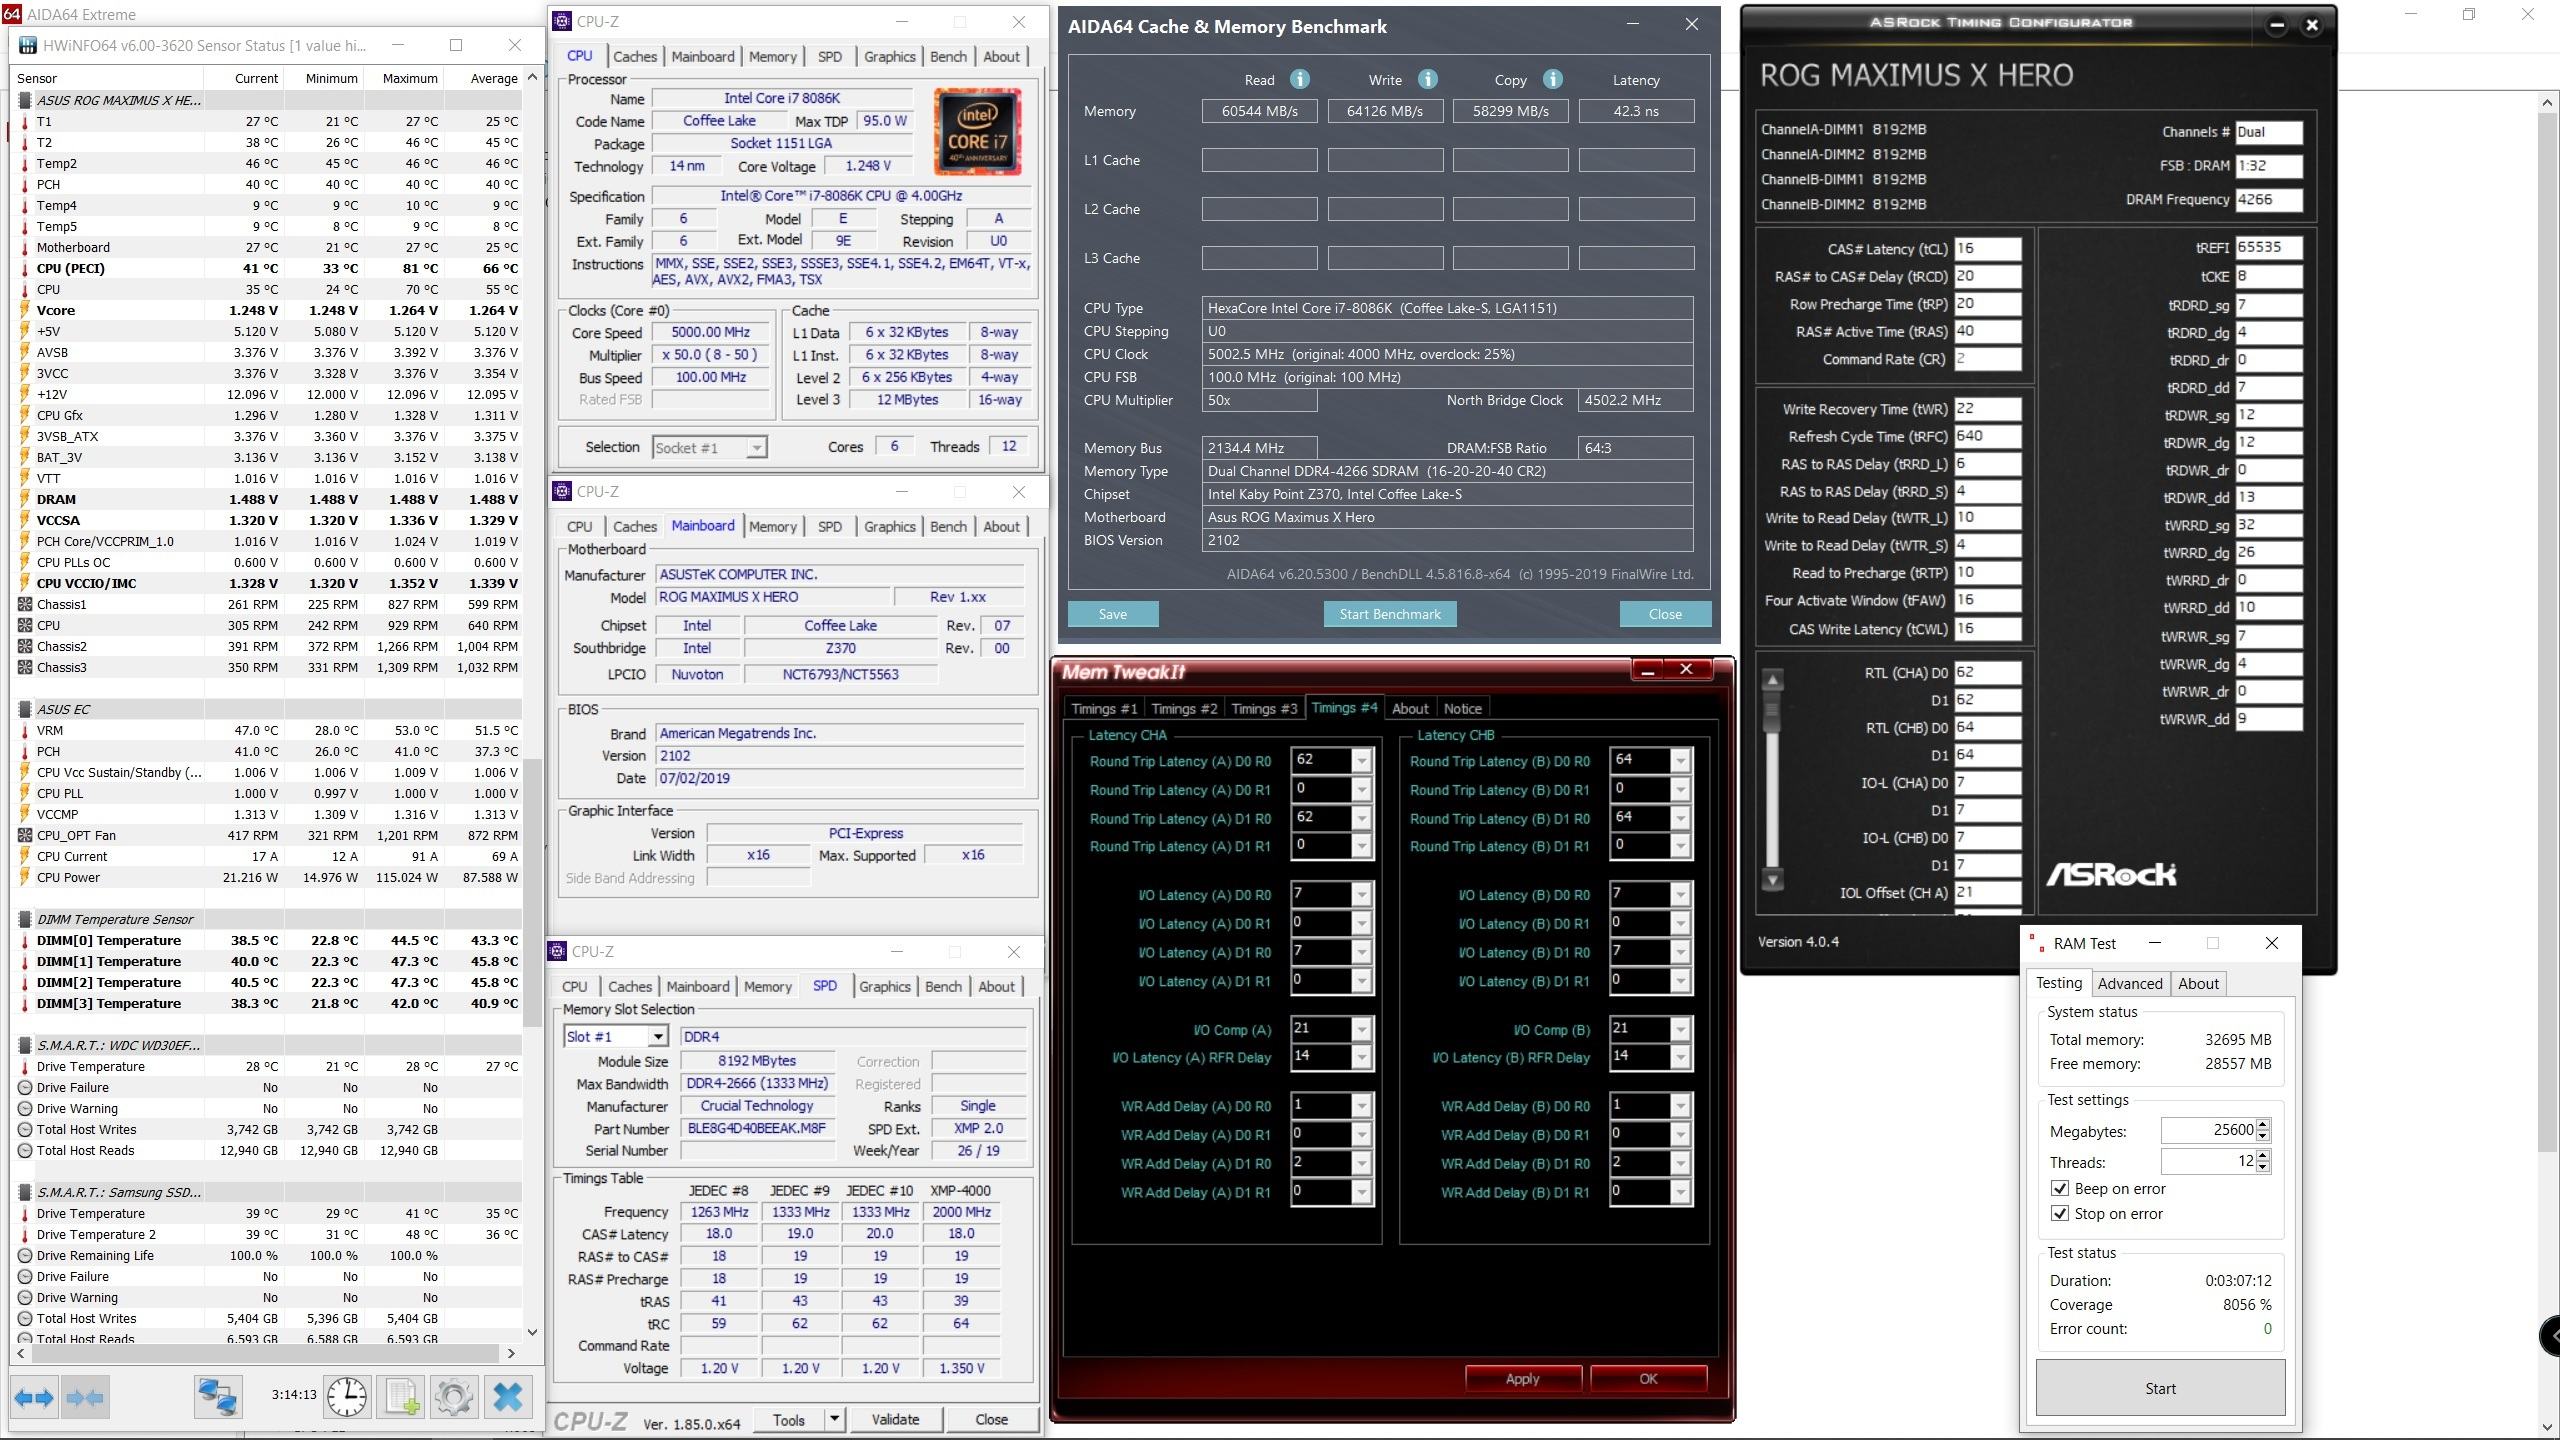This screenshot has width=2560, height=1440.
Task: Minimize ASRock Timing Configurator window
Action: pyautogui.click(x=2276, y=26)
